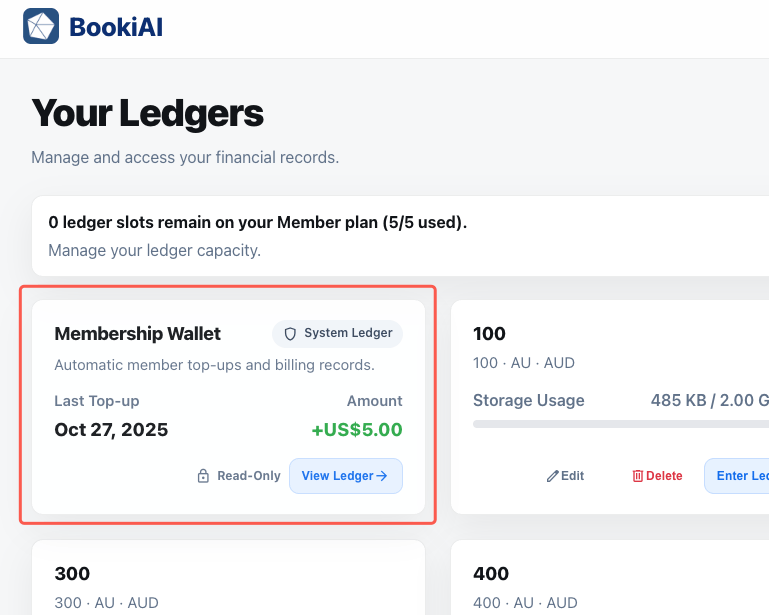Screen dimensions: 769x615
Task: Click the trash Delete icon for ledger 100
Action: coord(638,476)
